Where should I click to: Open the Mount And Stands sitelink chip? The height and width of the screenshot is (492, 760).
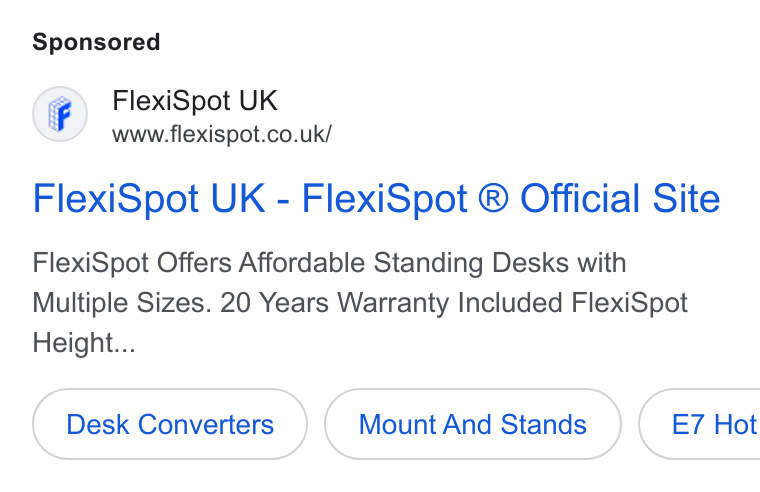(x=473, y=424)
